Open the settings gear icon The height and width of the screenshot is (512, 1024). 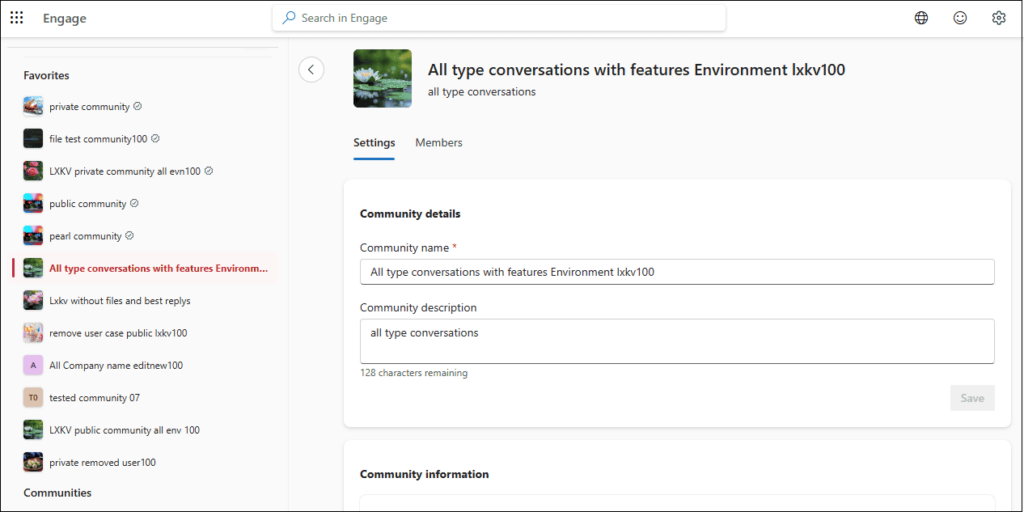[998, 18]
